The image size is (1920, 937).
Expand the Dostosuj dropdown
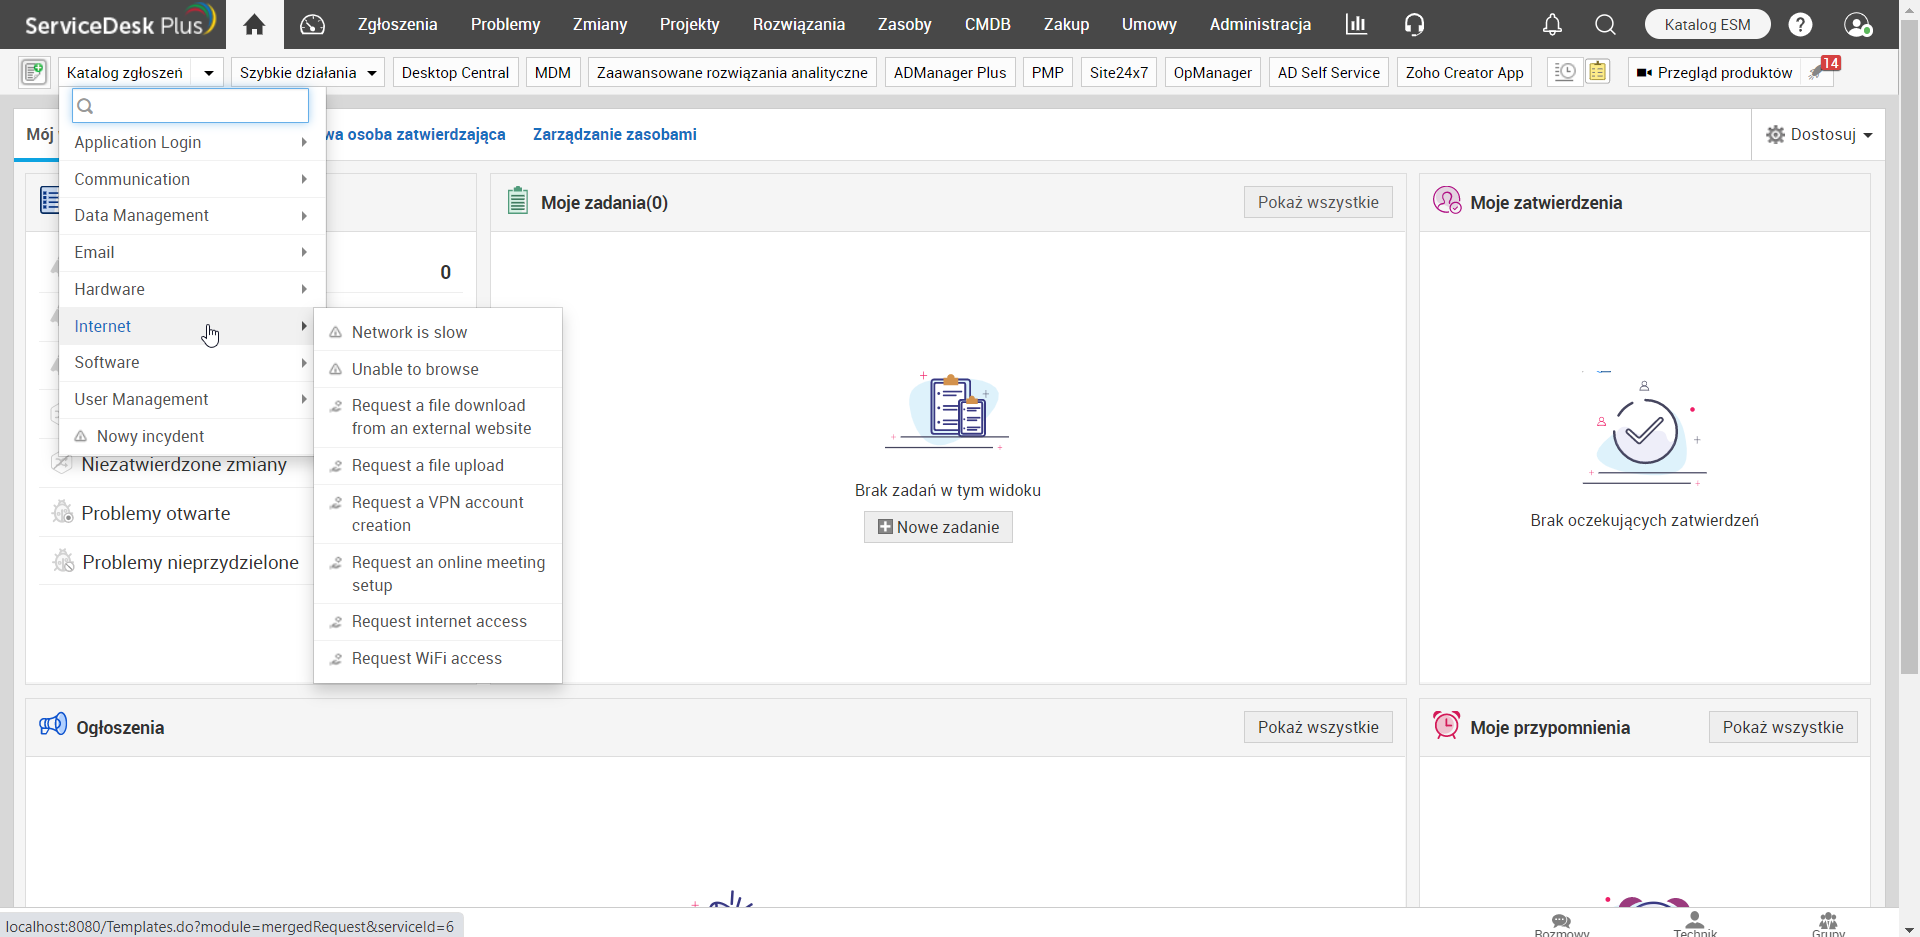tap(1819, 134)
